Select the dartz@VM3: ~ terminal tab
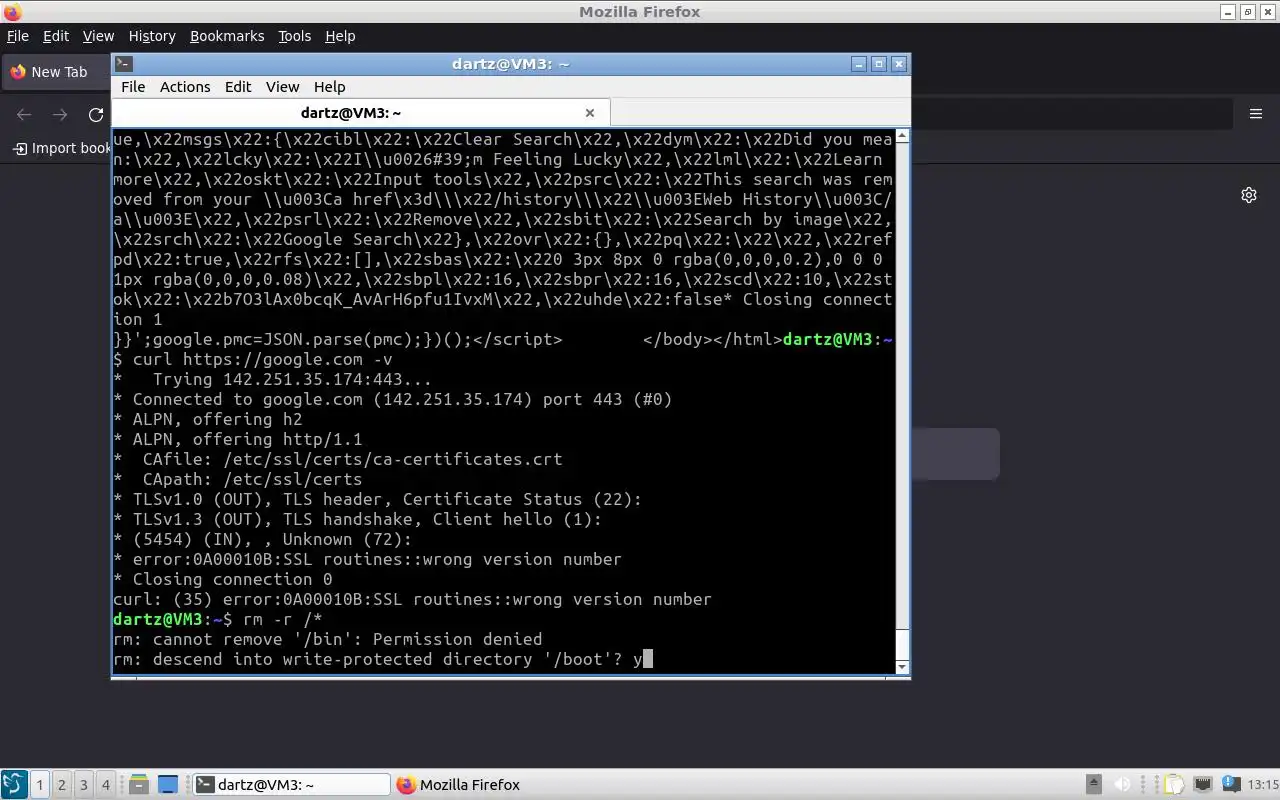 point(351,113)
